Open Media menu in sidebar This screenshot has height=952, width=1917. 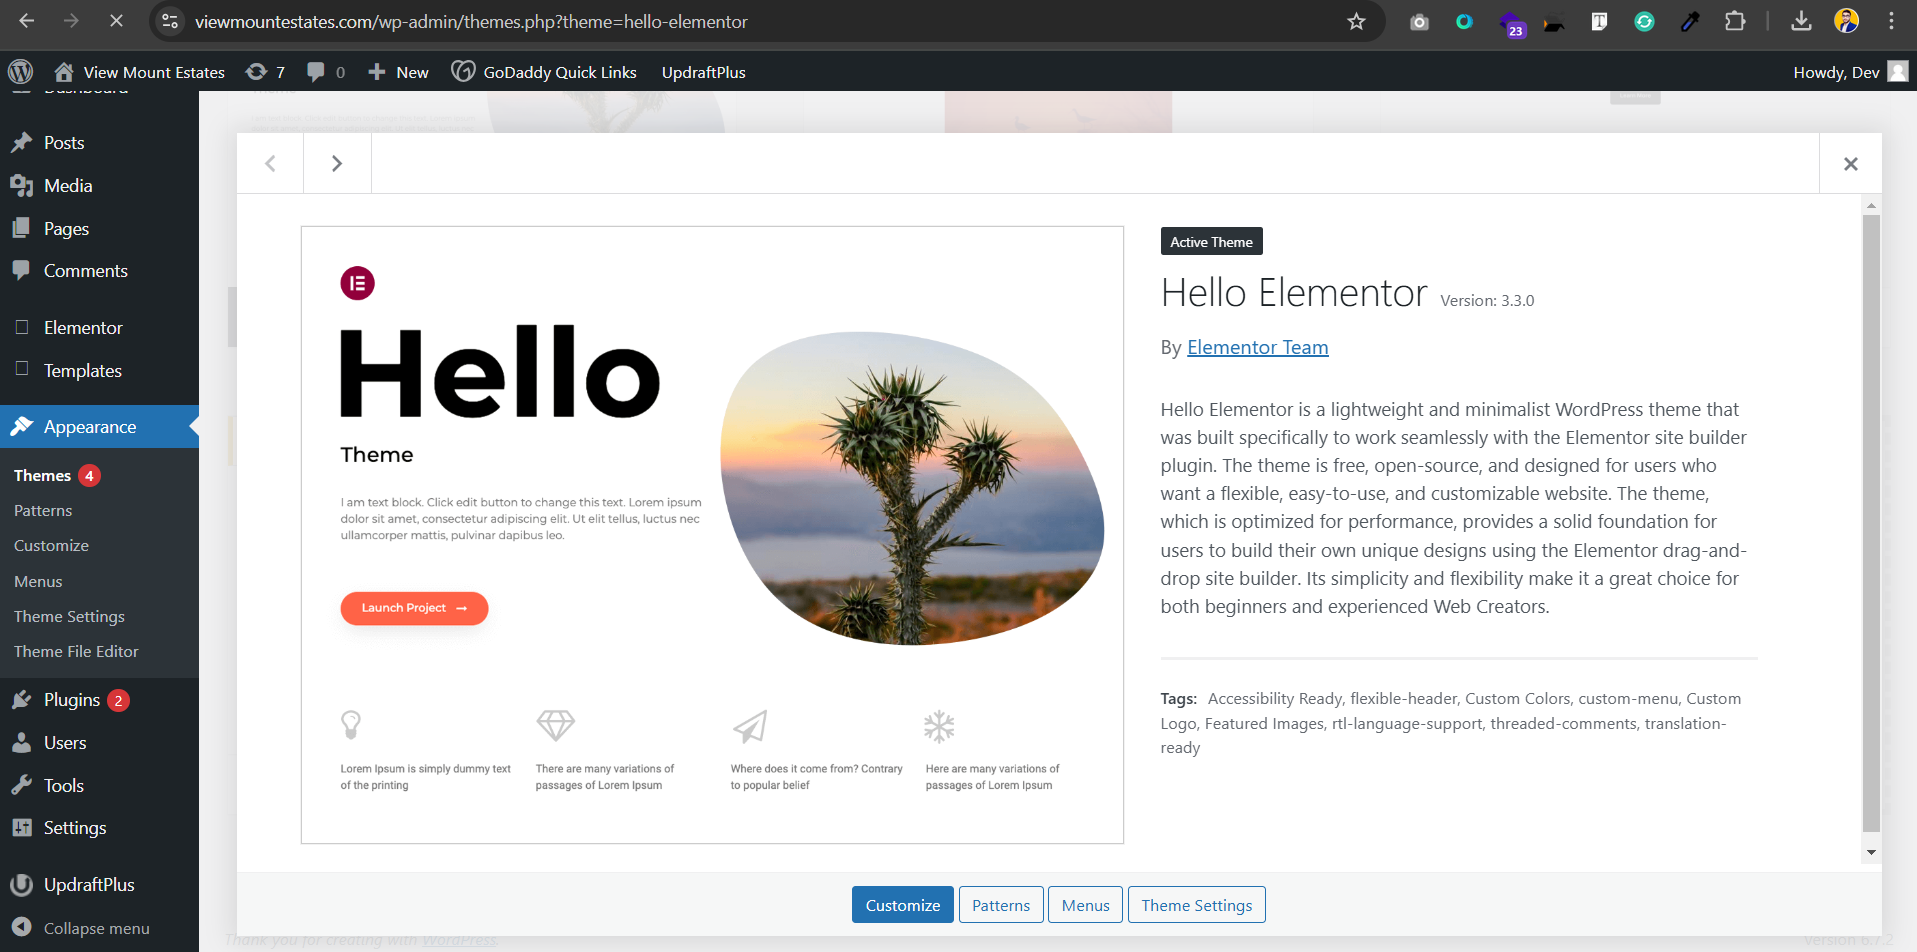pyautogui.click(x=68, y=186)
